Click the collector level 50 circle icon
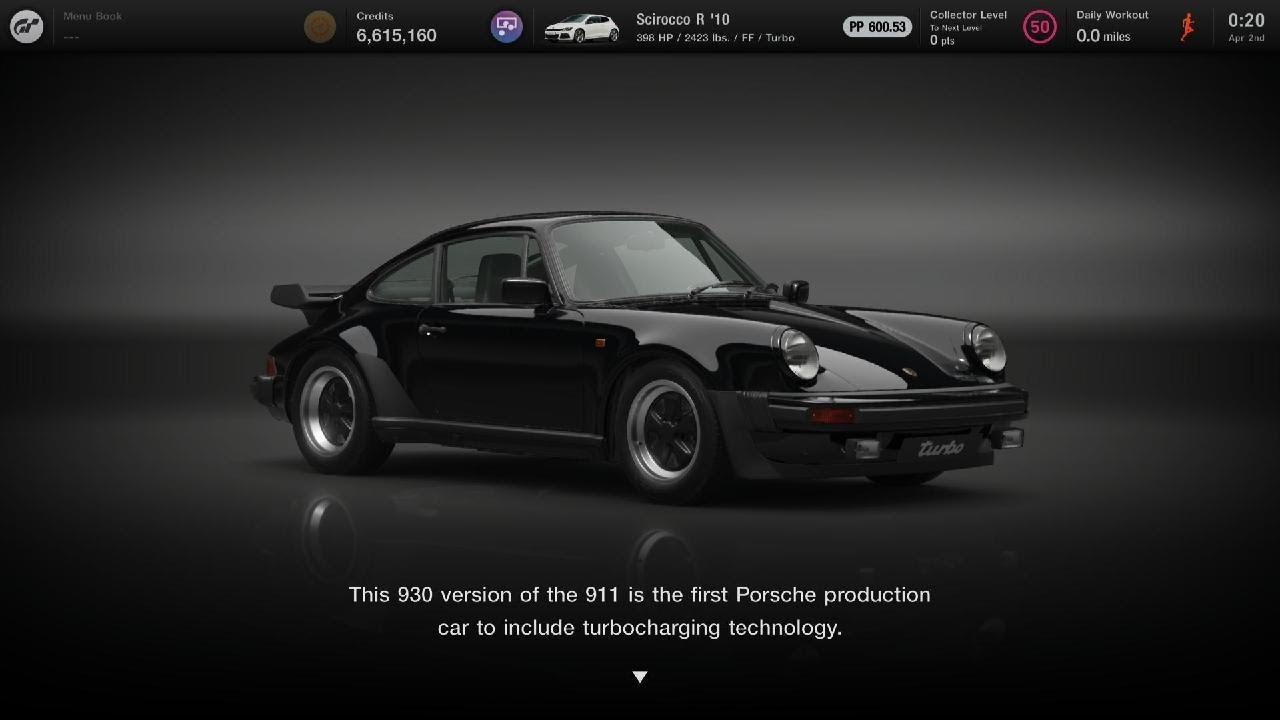 [1040, 27]
